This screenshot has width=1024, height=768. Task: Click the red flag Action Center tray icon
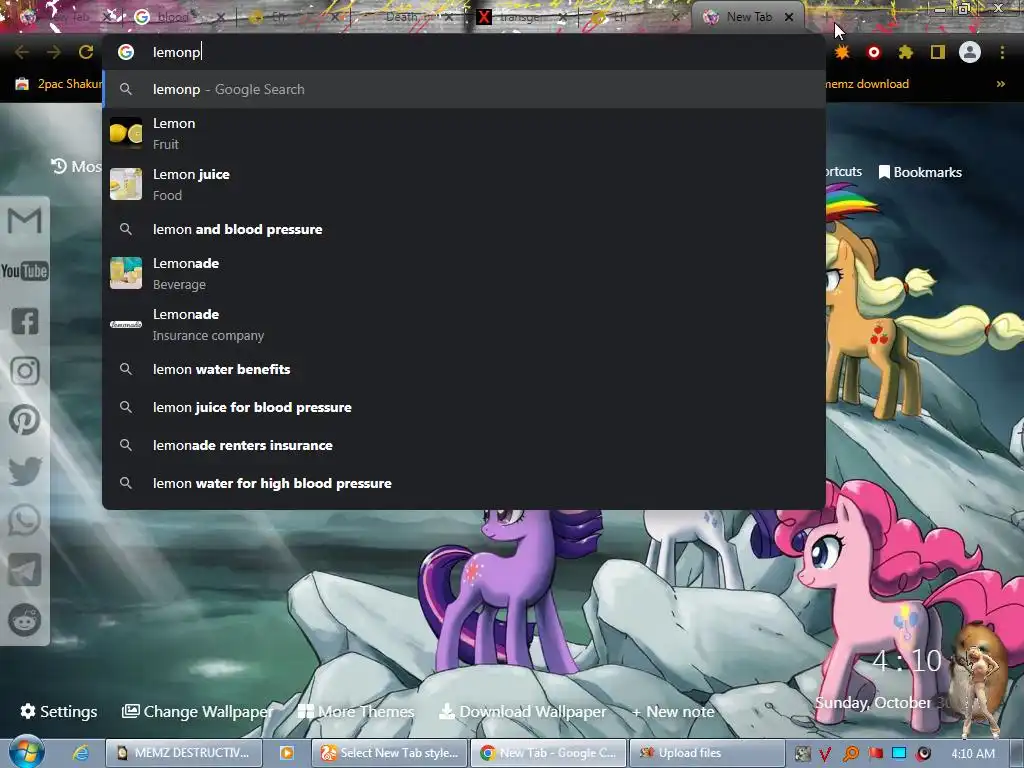point(875,754)
